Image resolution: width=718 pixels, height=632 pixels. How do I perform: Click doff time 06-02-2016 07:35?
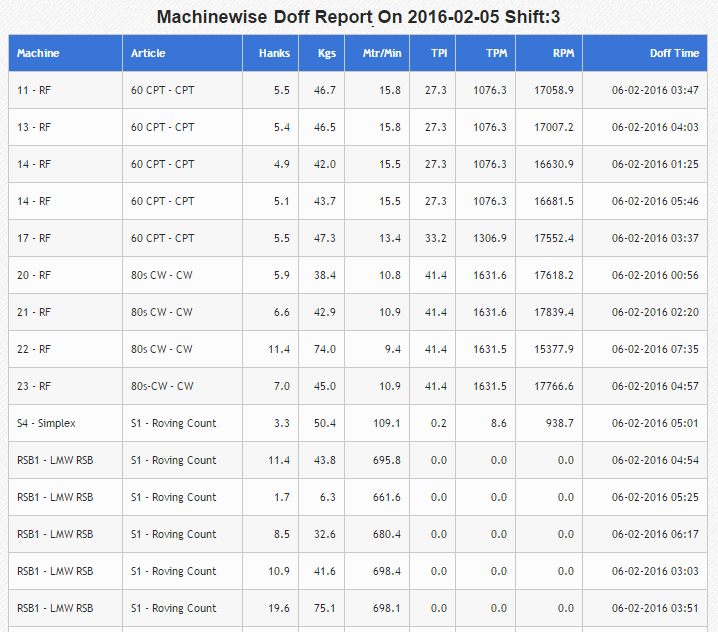click(655, 349)
